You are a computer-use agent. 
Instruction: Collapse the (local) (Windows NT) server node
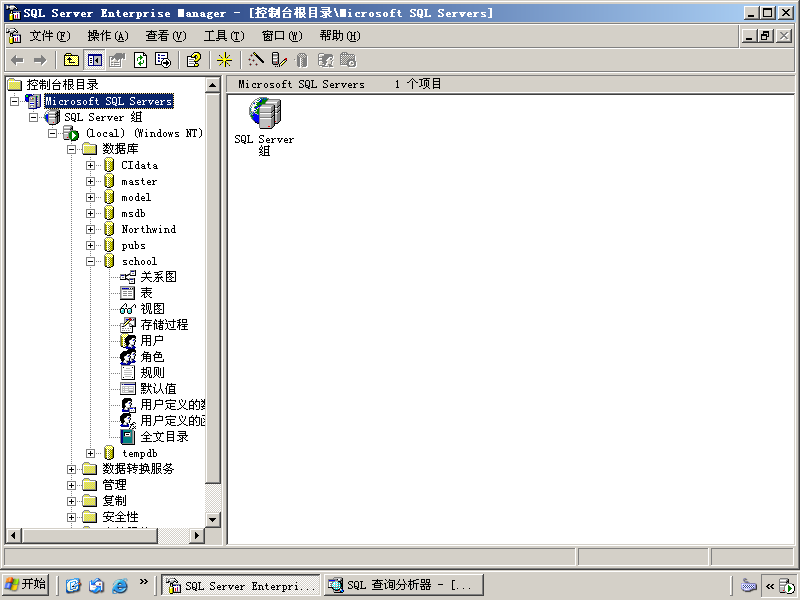tap(53, 133)
